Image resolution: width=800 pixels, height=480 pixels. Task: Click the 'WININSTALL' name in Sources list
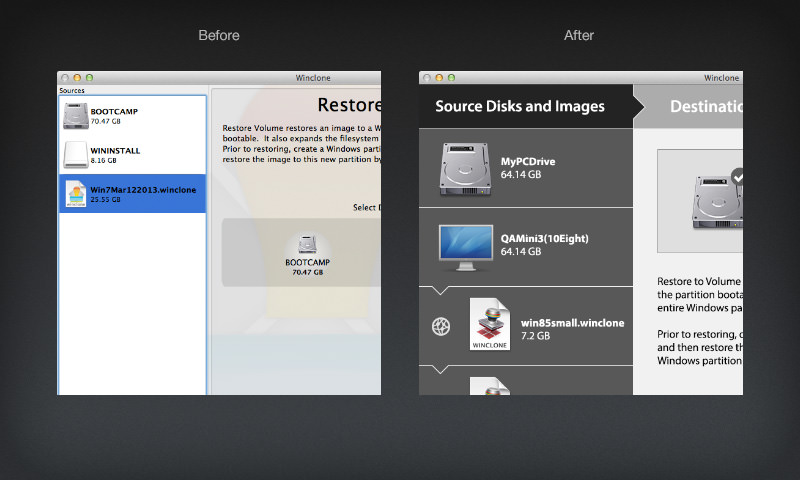click(115, 150)
